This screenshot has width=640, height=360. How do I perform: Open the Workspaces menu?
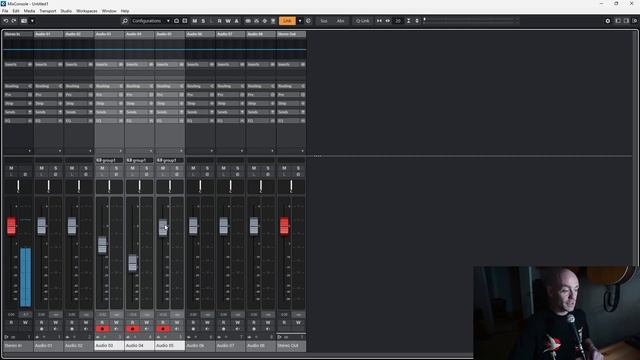(87, 11)
